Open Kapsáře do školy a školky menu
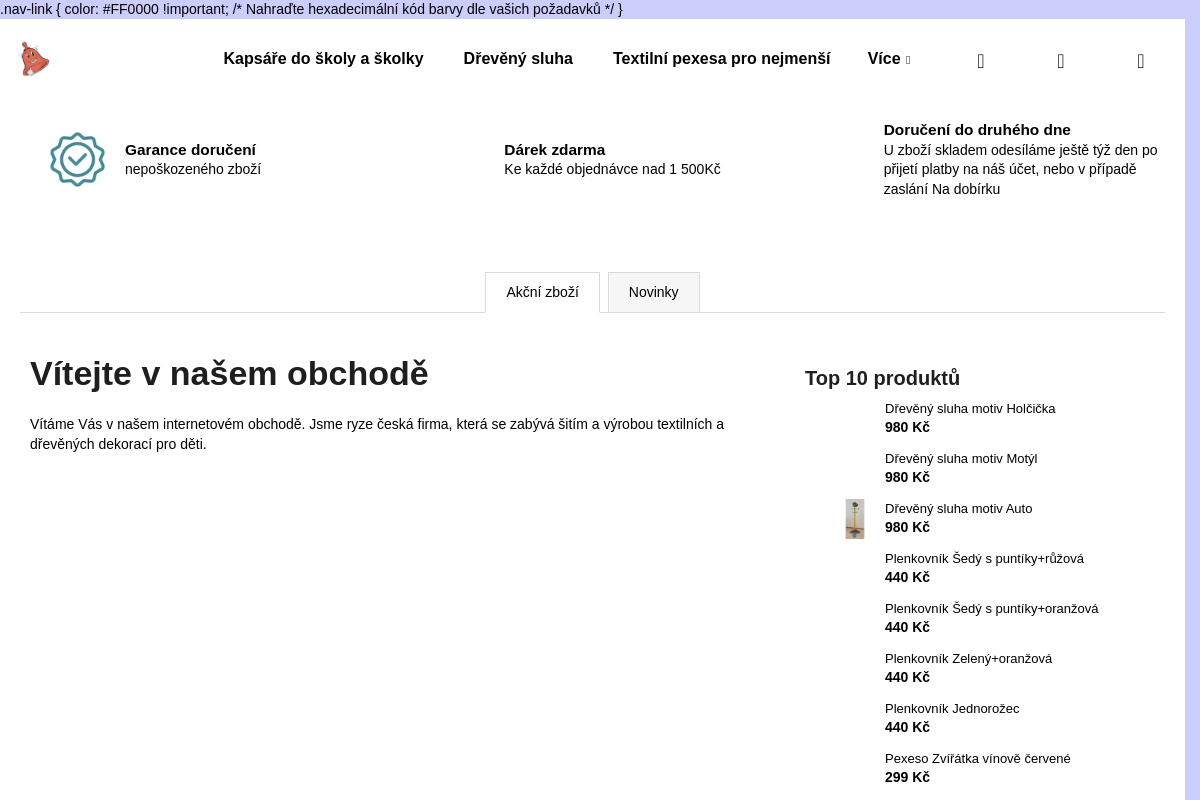 click(323, 59)
